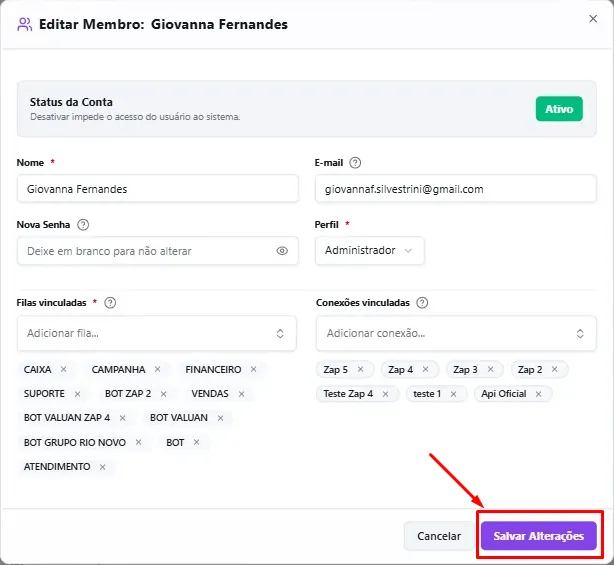Close the Editar Membro dialog
614x565 pixels.
[x=593, y=19]
